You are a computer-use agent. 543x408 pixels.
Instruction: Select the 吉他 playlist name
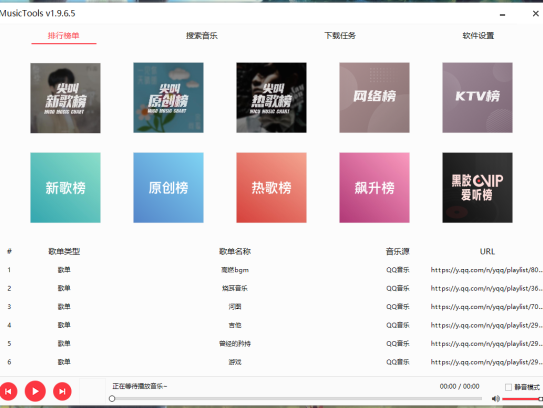pyautogui.click(x=235, y=325)
